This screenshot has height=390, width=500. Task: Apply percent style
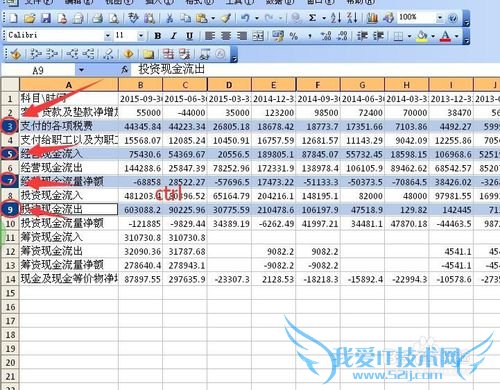pos(294,36)
